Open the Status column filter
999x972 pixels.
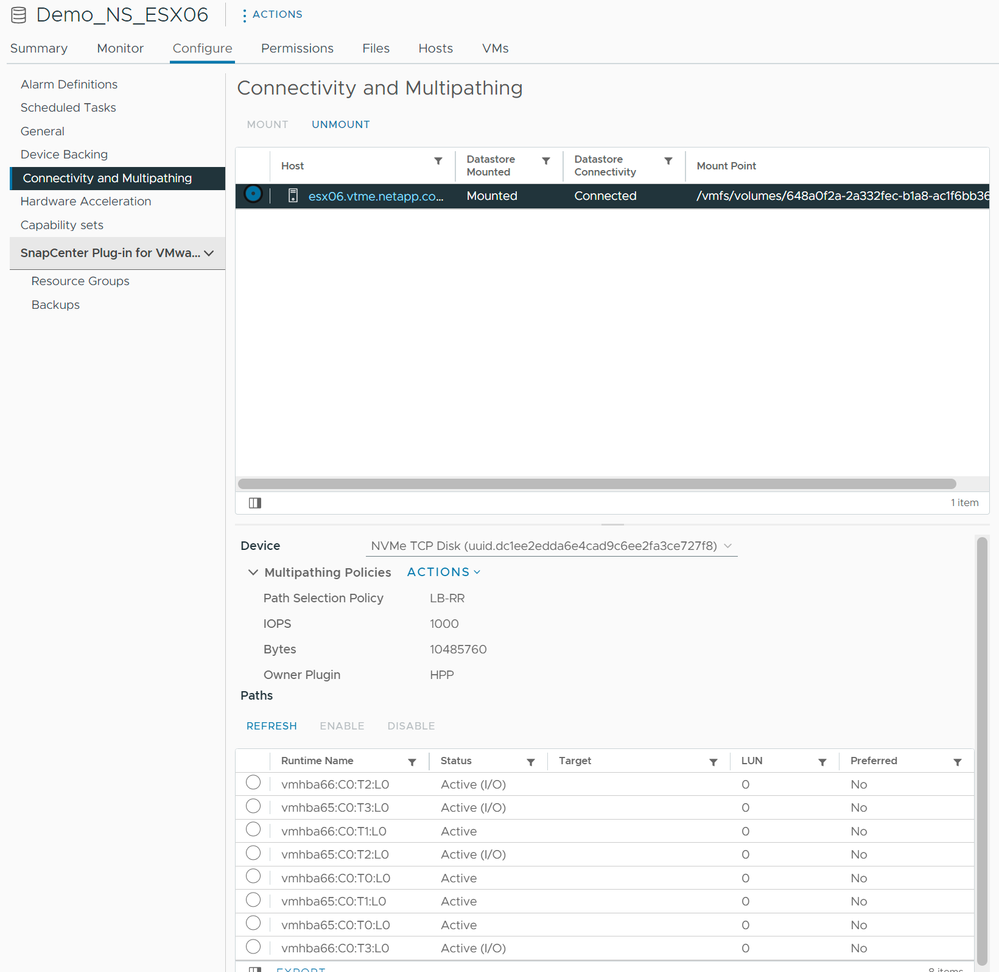pos(531,762)
